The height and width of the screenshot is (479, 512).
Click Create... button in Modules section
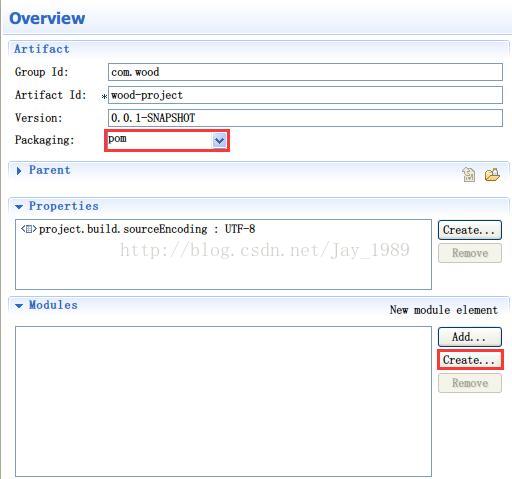(x=470, y=360)
